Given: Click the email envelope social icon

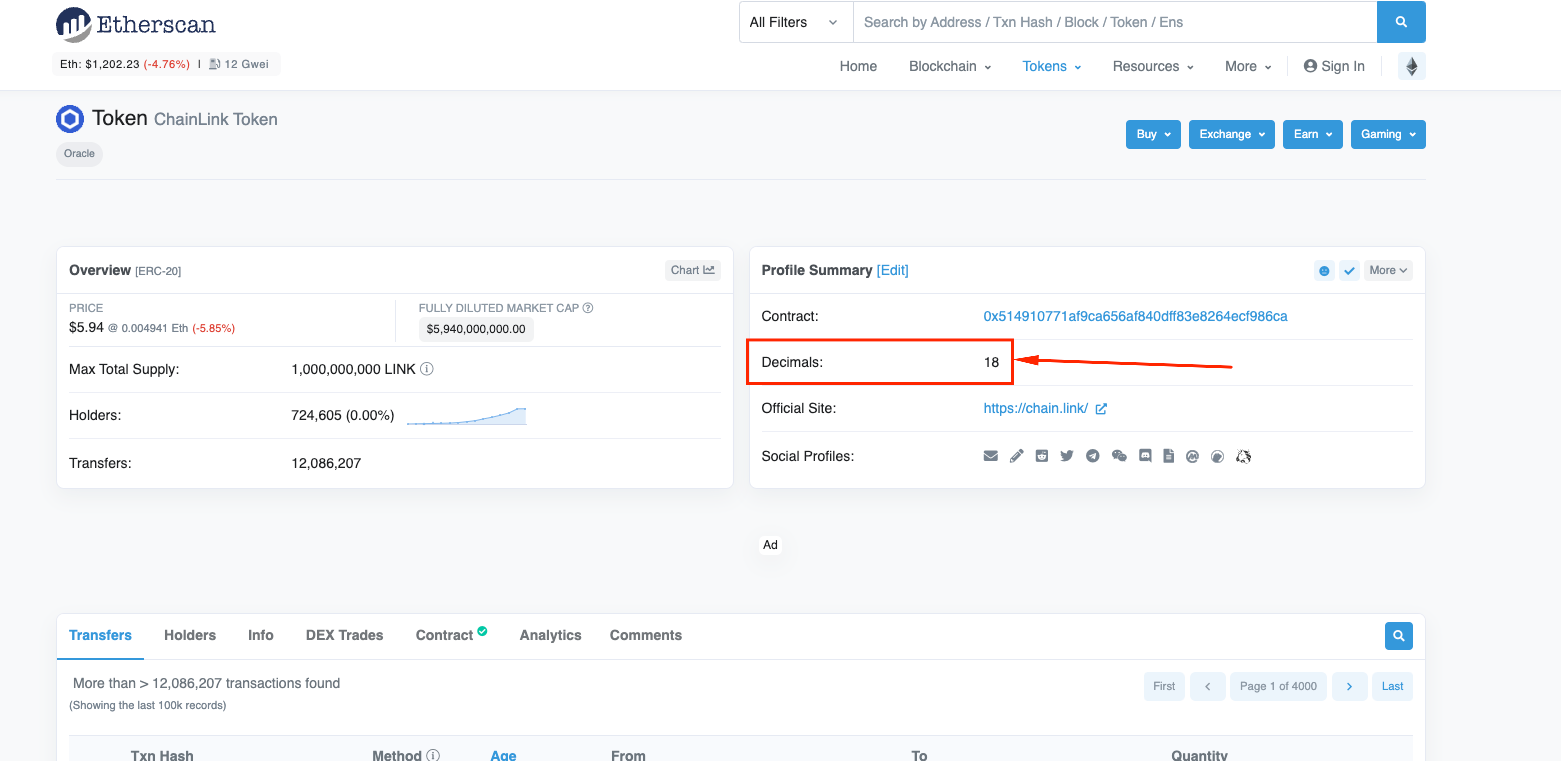Looking at the screenshot, I should click(x=991, y=456).
